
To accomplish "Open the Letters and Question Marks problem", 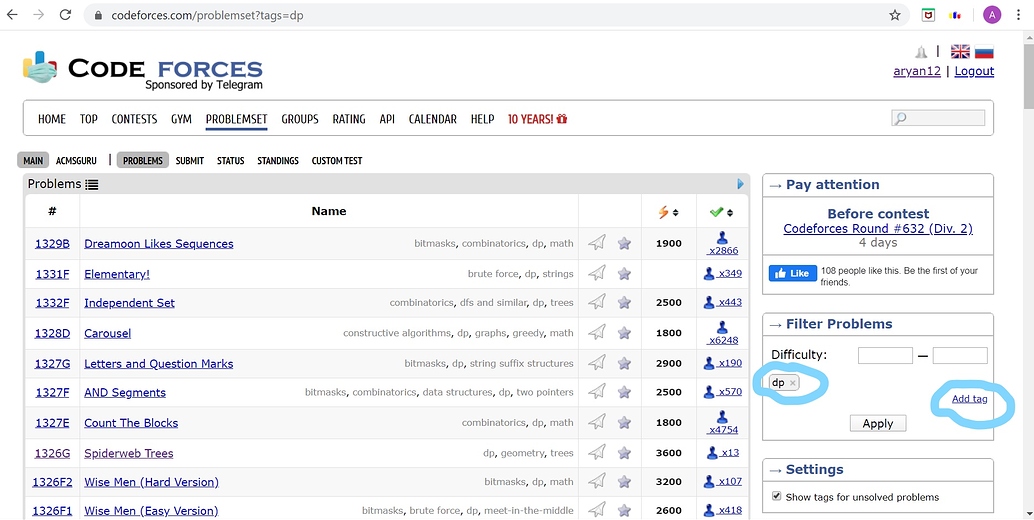I will coord(158,364).
